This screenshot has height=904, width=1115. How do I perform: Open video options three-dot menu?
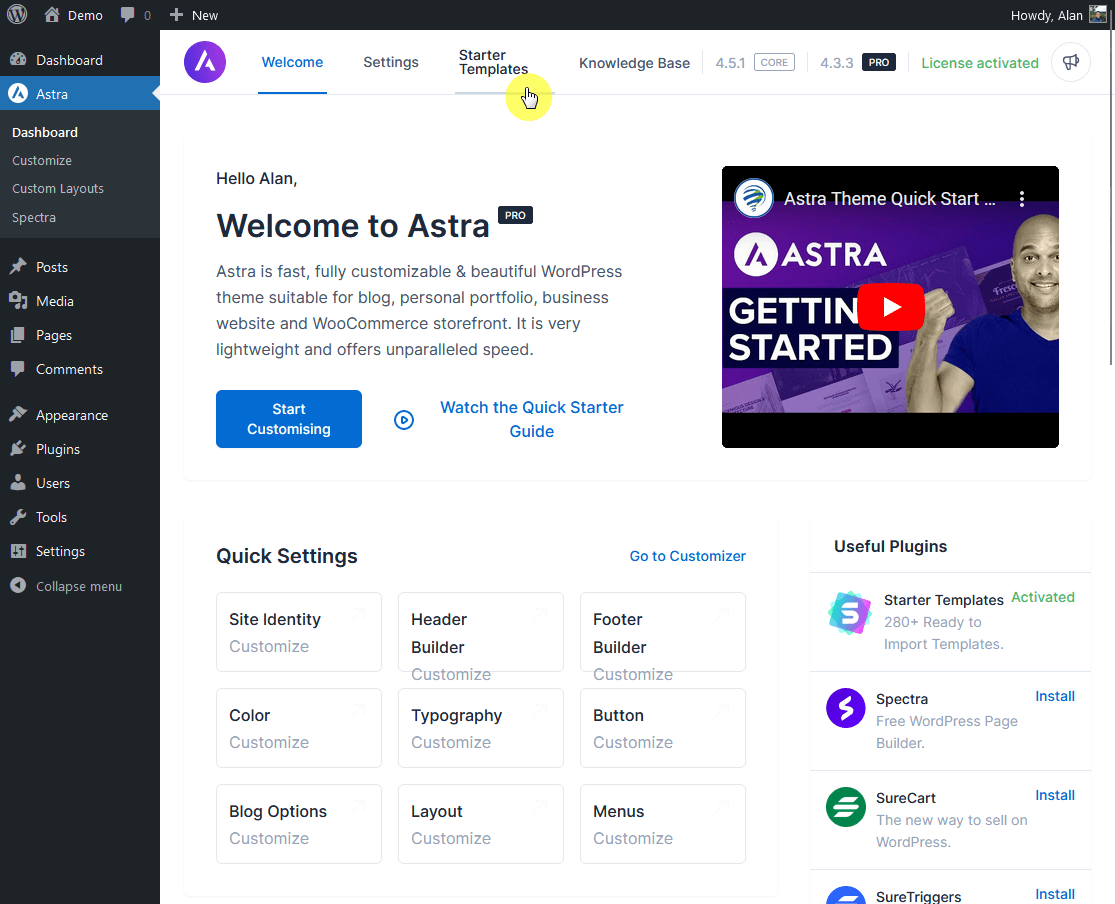point(1021,199)
